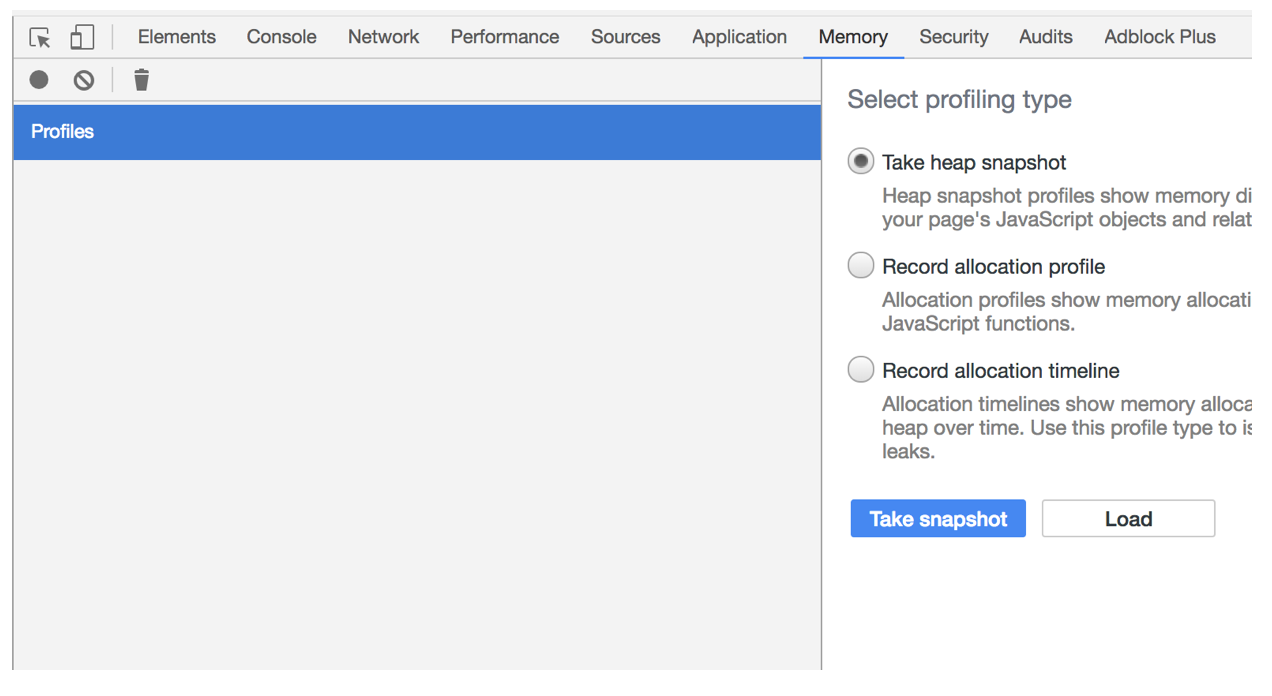
Task: Choose the Record allocation profile radio
Action: 861,266
